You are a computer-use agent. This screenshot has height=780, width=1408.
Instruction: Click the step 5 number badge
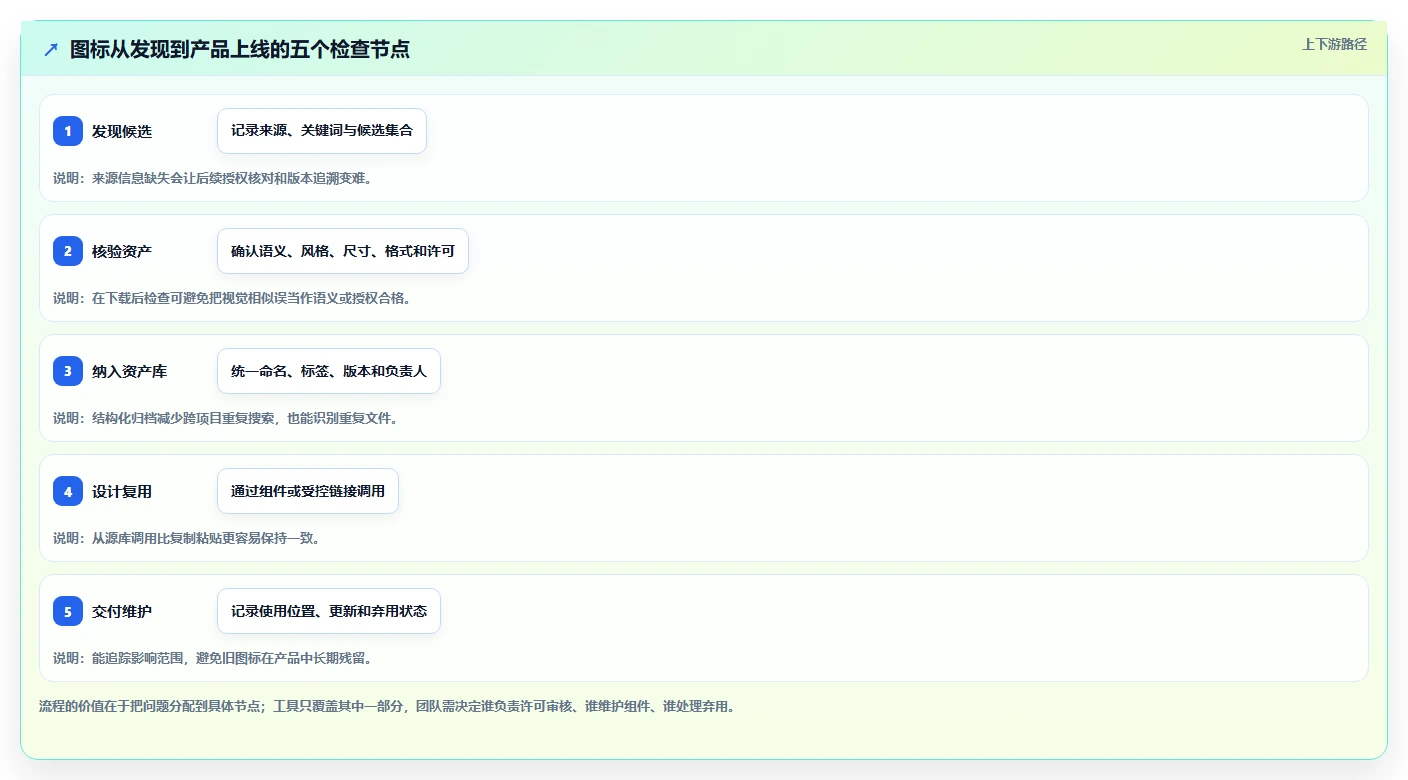click(68, 611)
